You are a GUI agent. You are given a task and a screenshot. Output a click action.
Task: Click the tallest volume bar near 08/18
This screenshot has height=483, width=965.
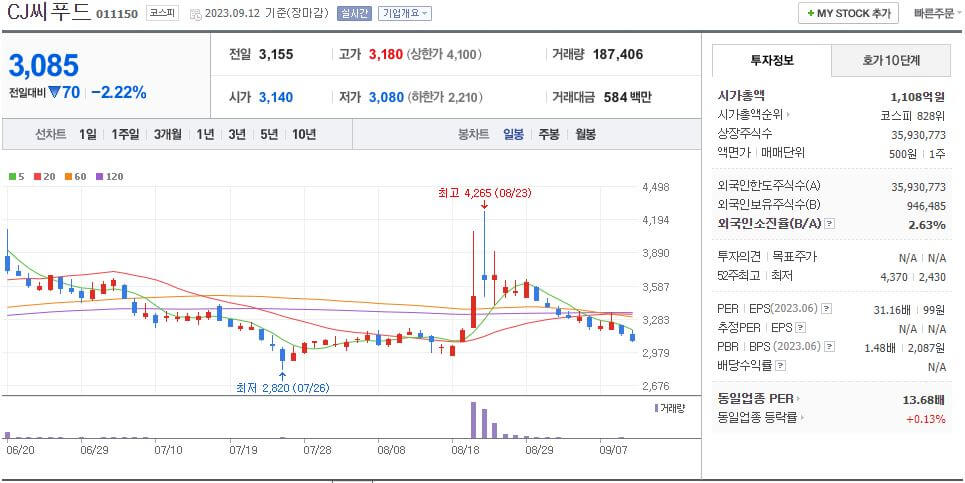tap(473, 420)
